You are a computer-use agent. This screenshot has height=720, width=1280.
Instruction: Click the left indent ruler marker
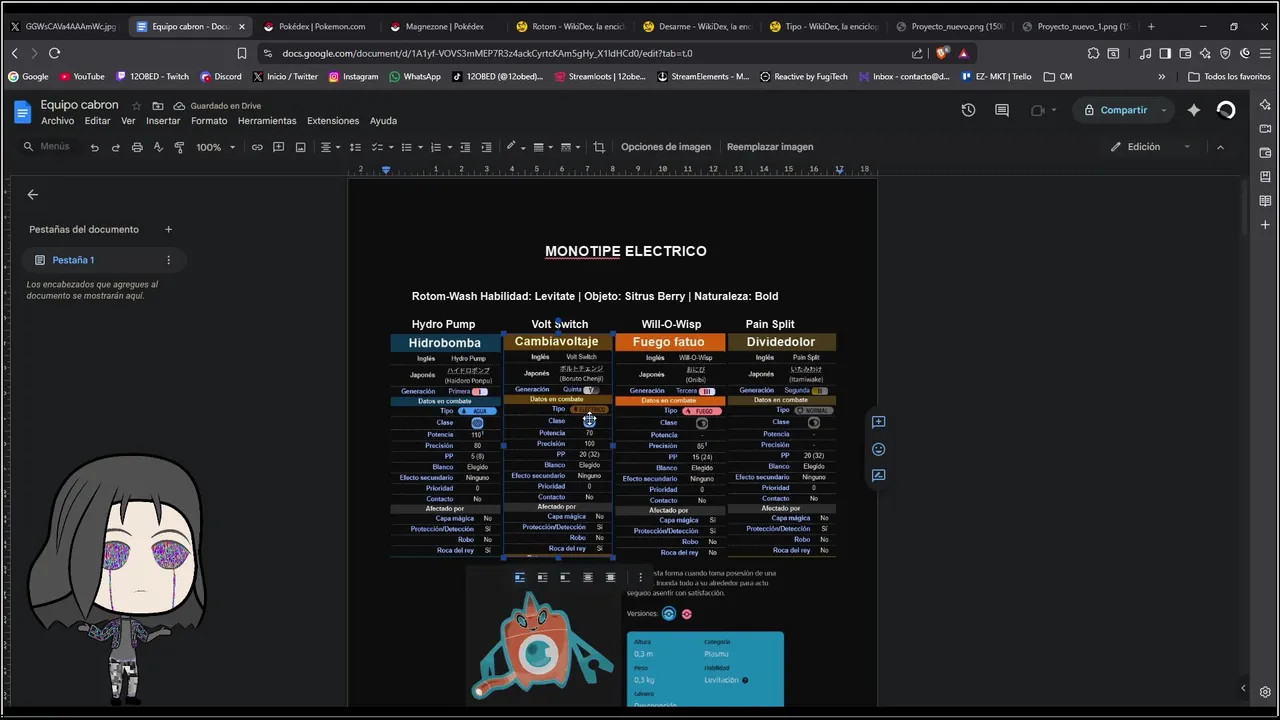click(386, 170)
